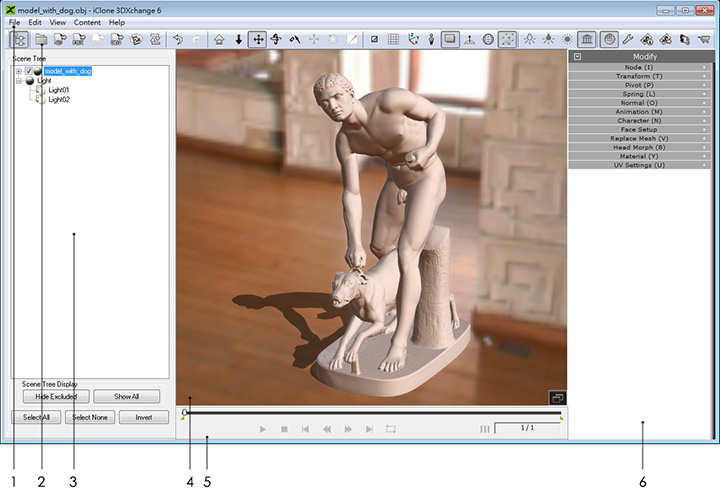Expand the Material (Y) section

pyautogui.click(x=639, y=156)
